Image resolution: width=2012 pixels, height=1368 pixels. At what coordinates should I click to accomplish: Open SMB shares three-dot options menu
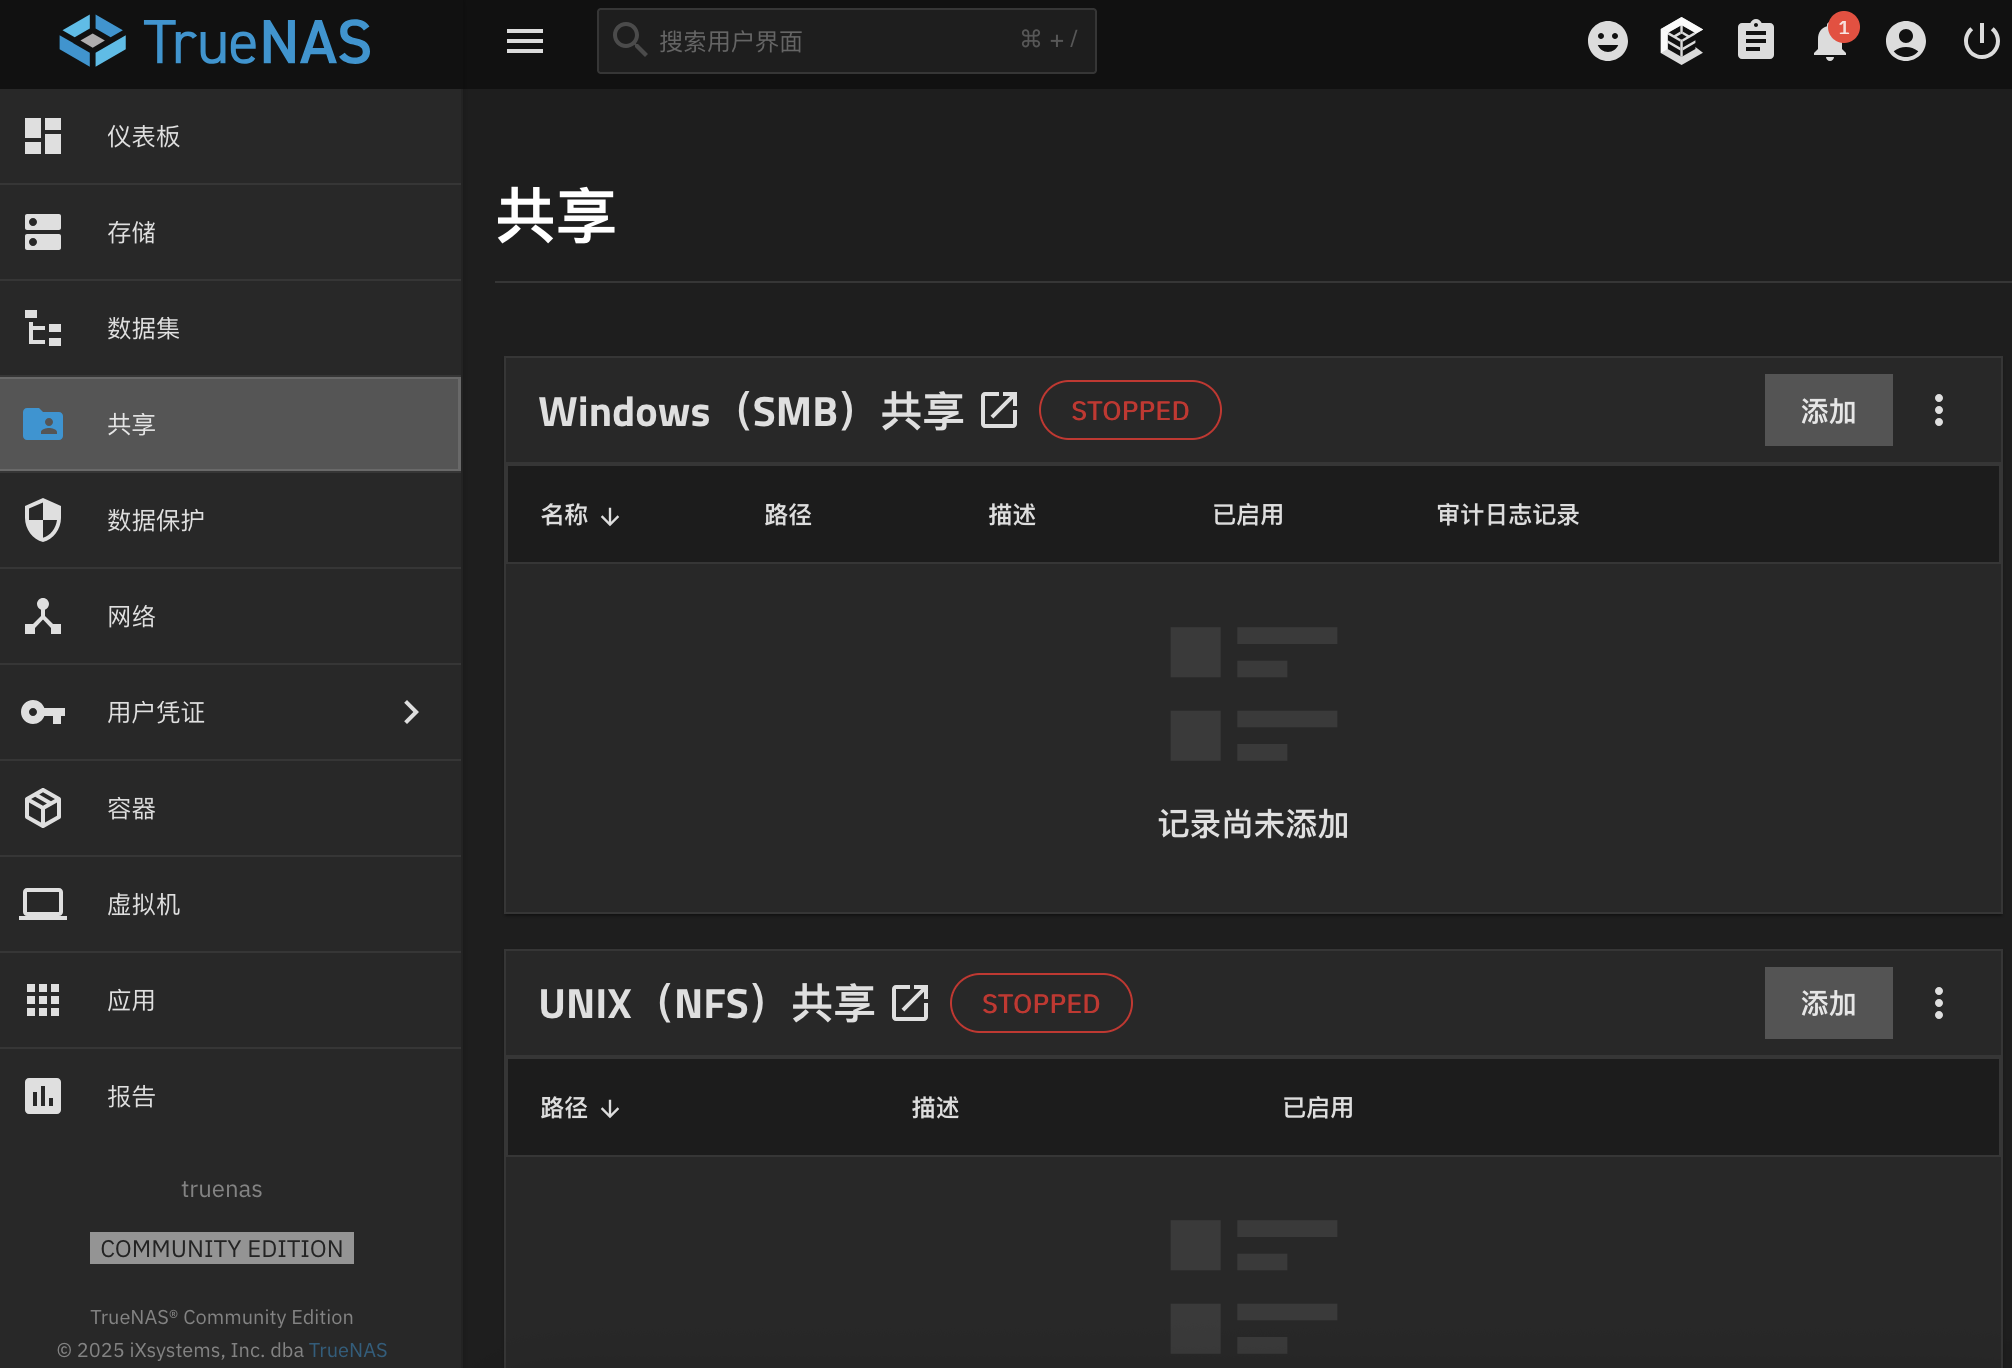pos(1938,410)
